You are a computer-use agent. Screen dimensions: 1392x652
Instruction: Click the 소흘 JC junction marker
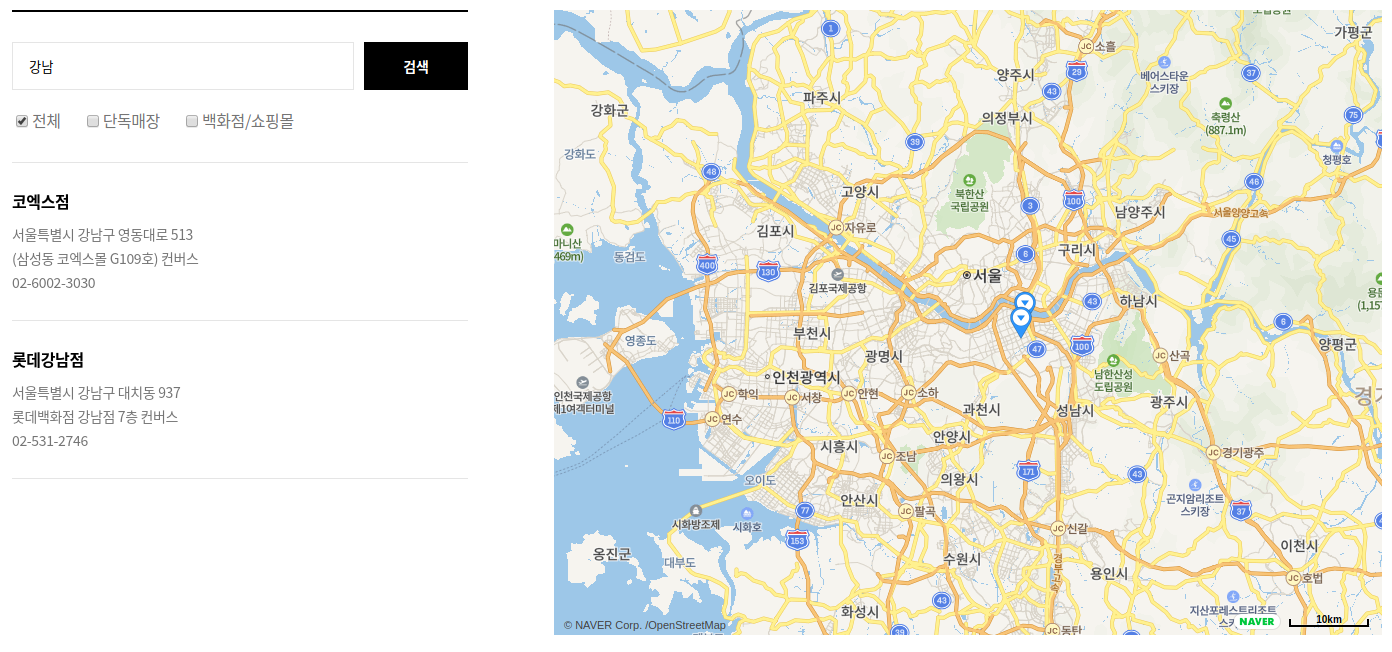click(x=1086, y=46)
